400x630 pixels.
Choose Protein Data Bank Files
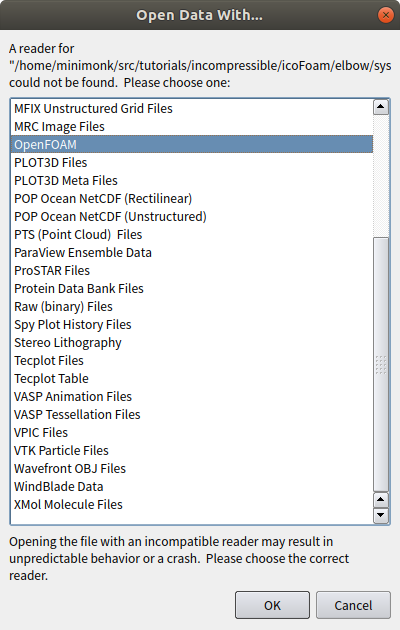(192, 288)
